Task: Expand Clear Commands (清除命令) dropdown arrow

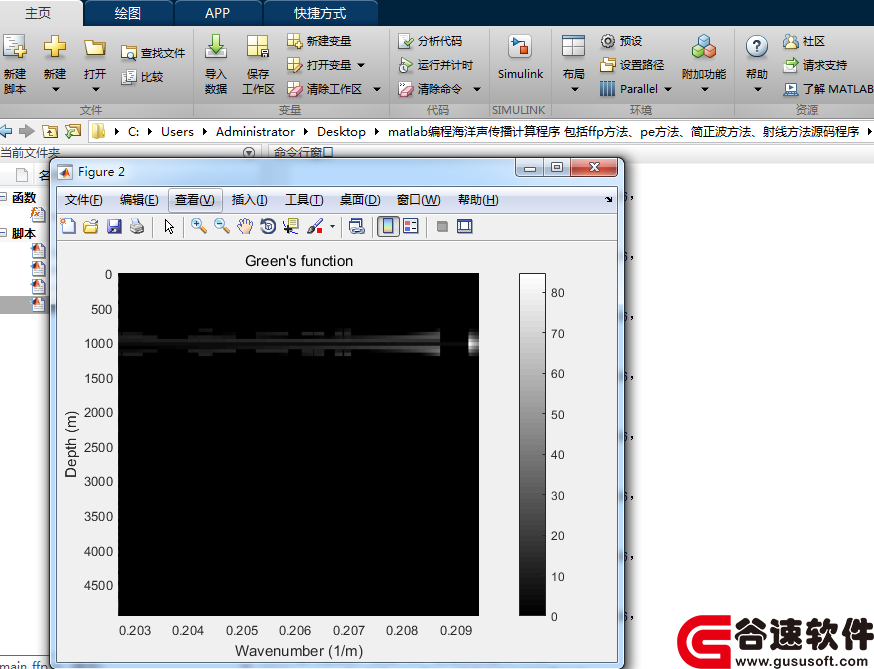Action: point(477,89)
